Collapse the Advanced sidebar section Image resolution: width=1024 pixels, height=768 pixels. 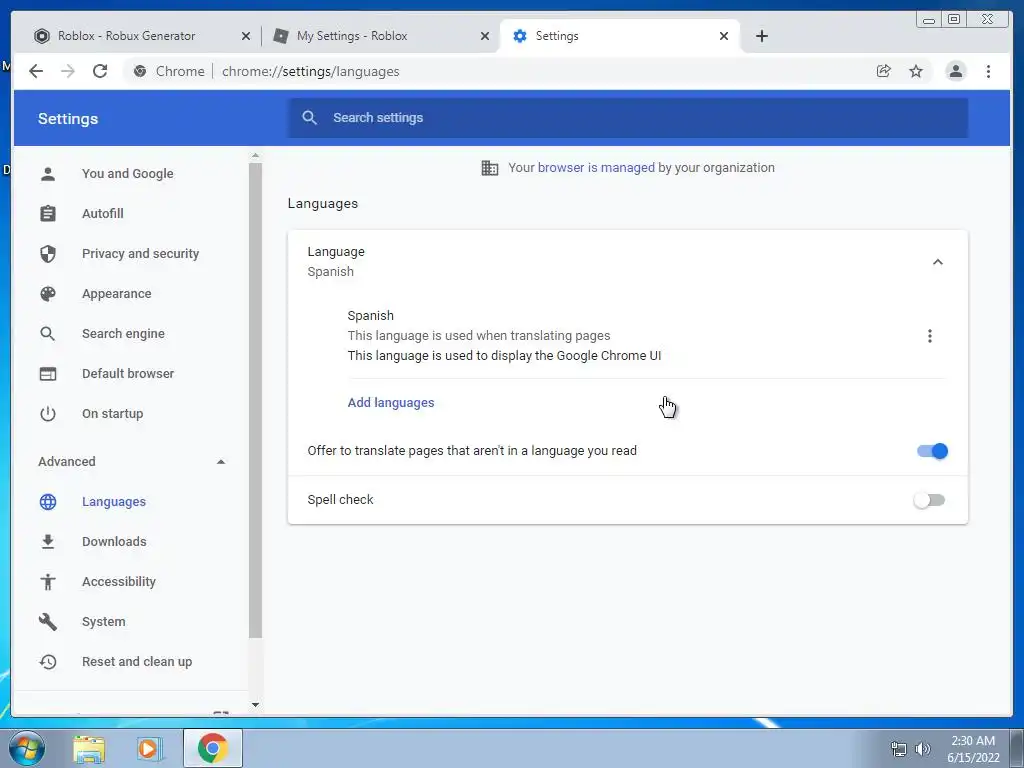click(221, 462)
